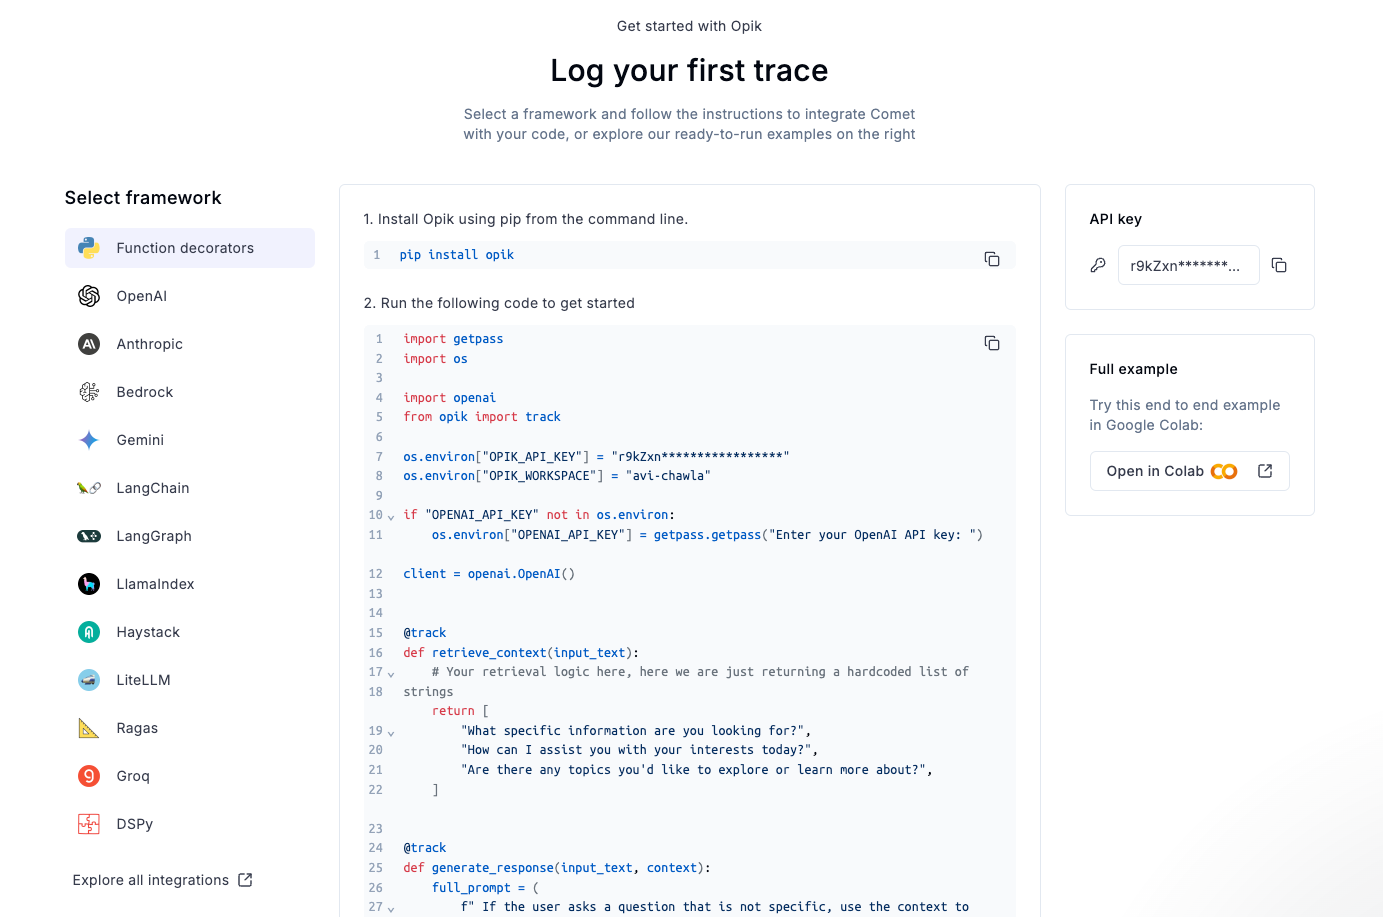Collapse code fold at line 17
This screenshot has height=917, width=1383.
(391, 674)
